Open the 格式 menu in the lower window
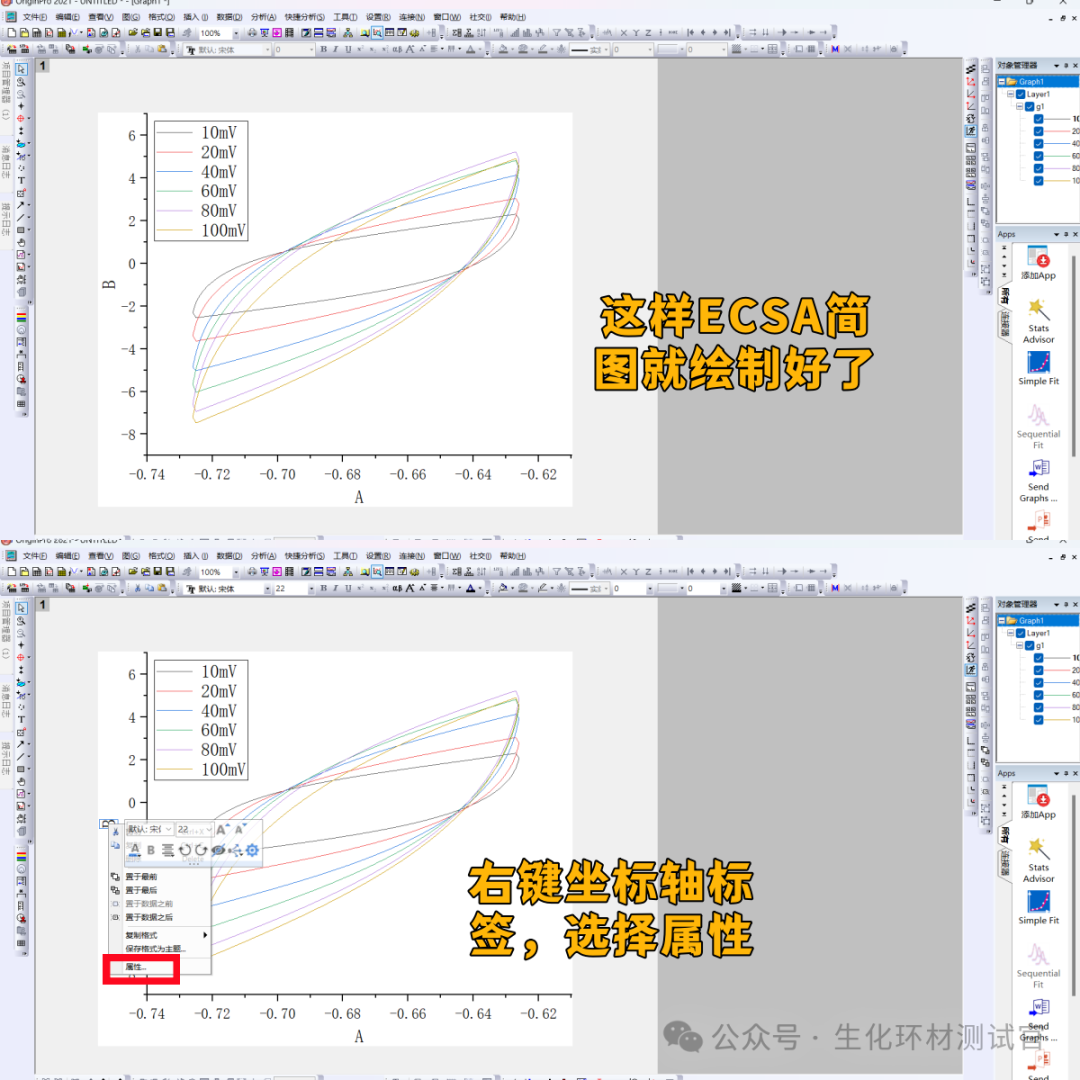 click(x=161, y=556)
